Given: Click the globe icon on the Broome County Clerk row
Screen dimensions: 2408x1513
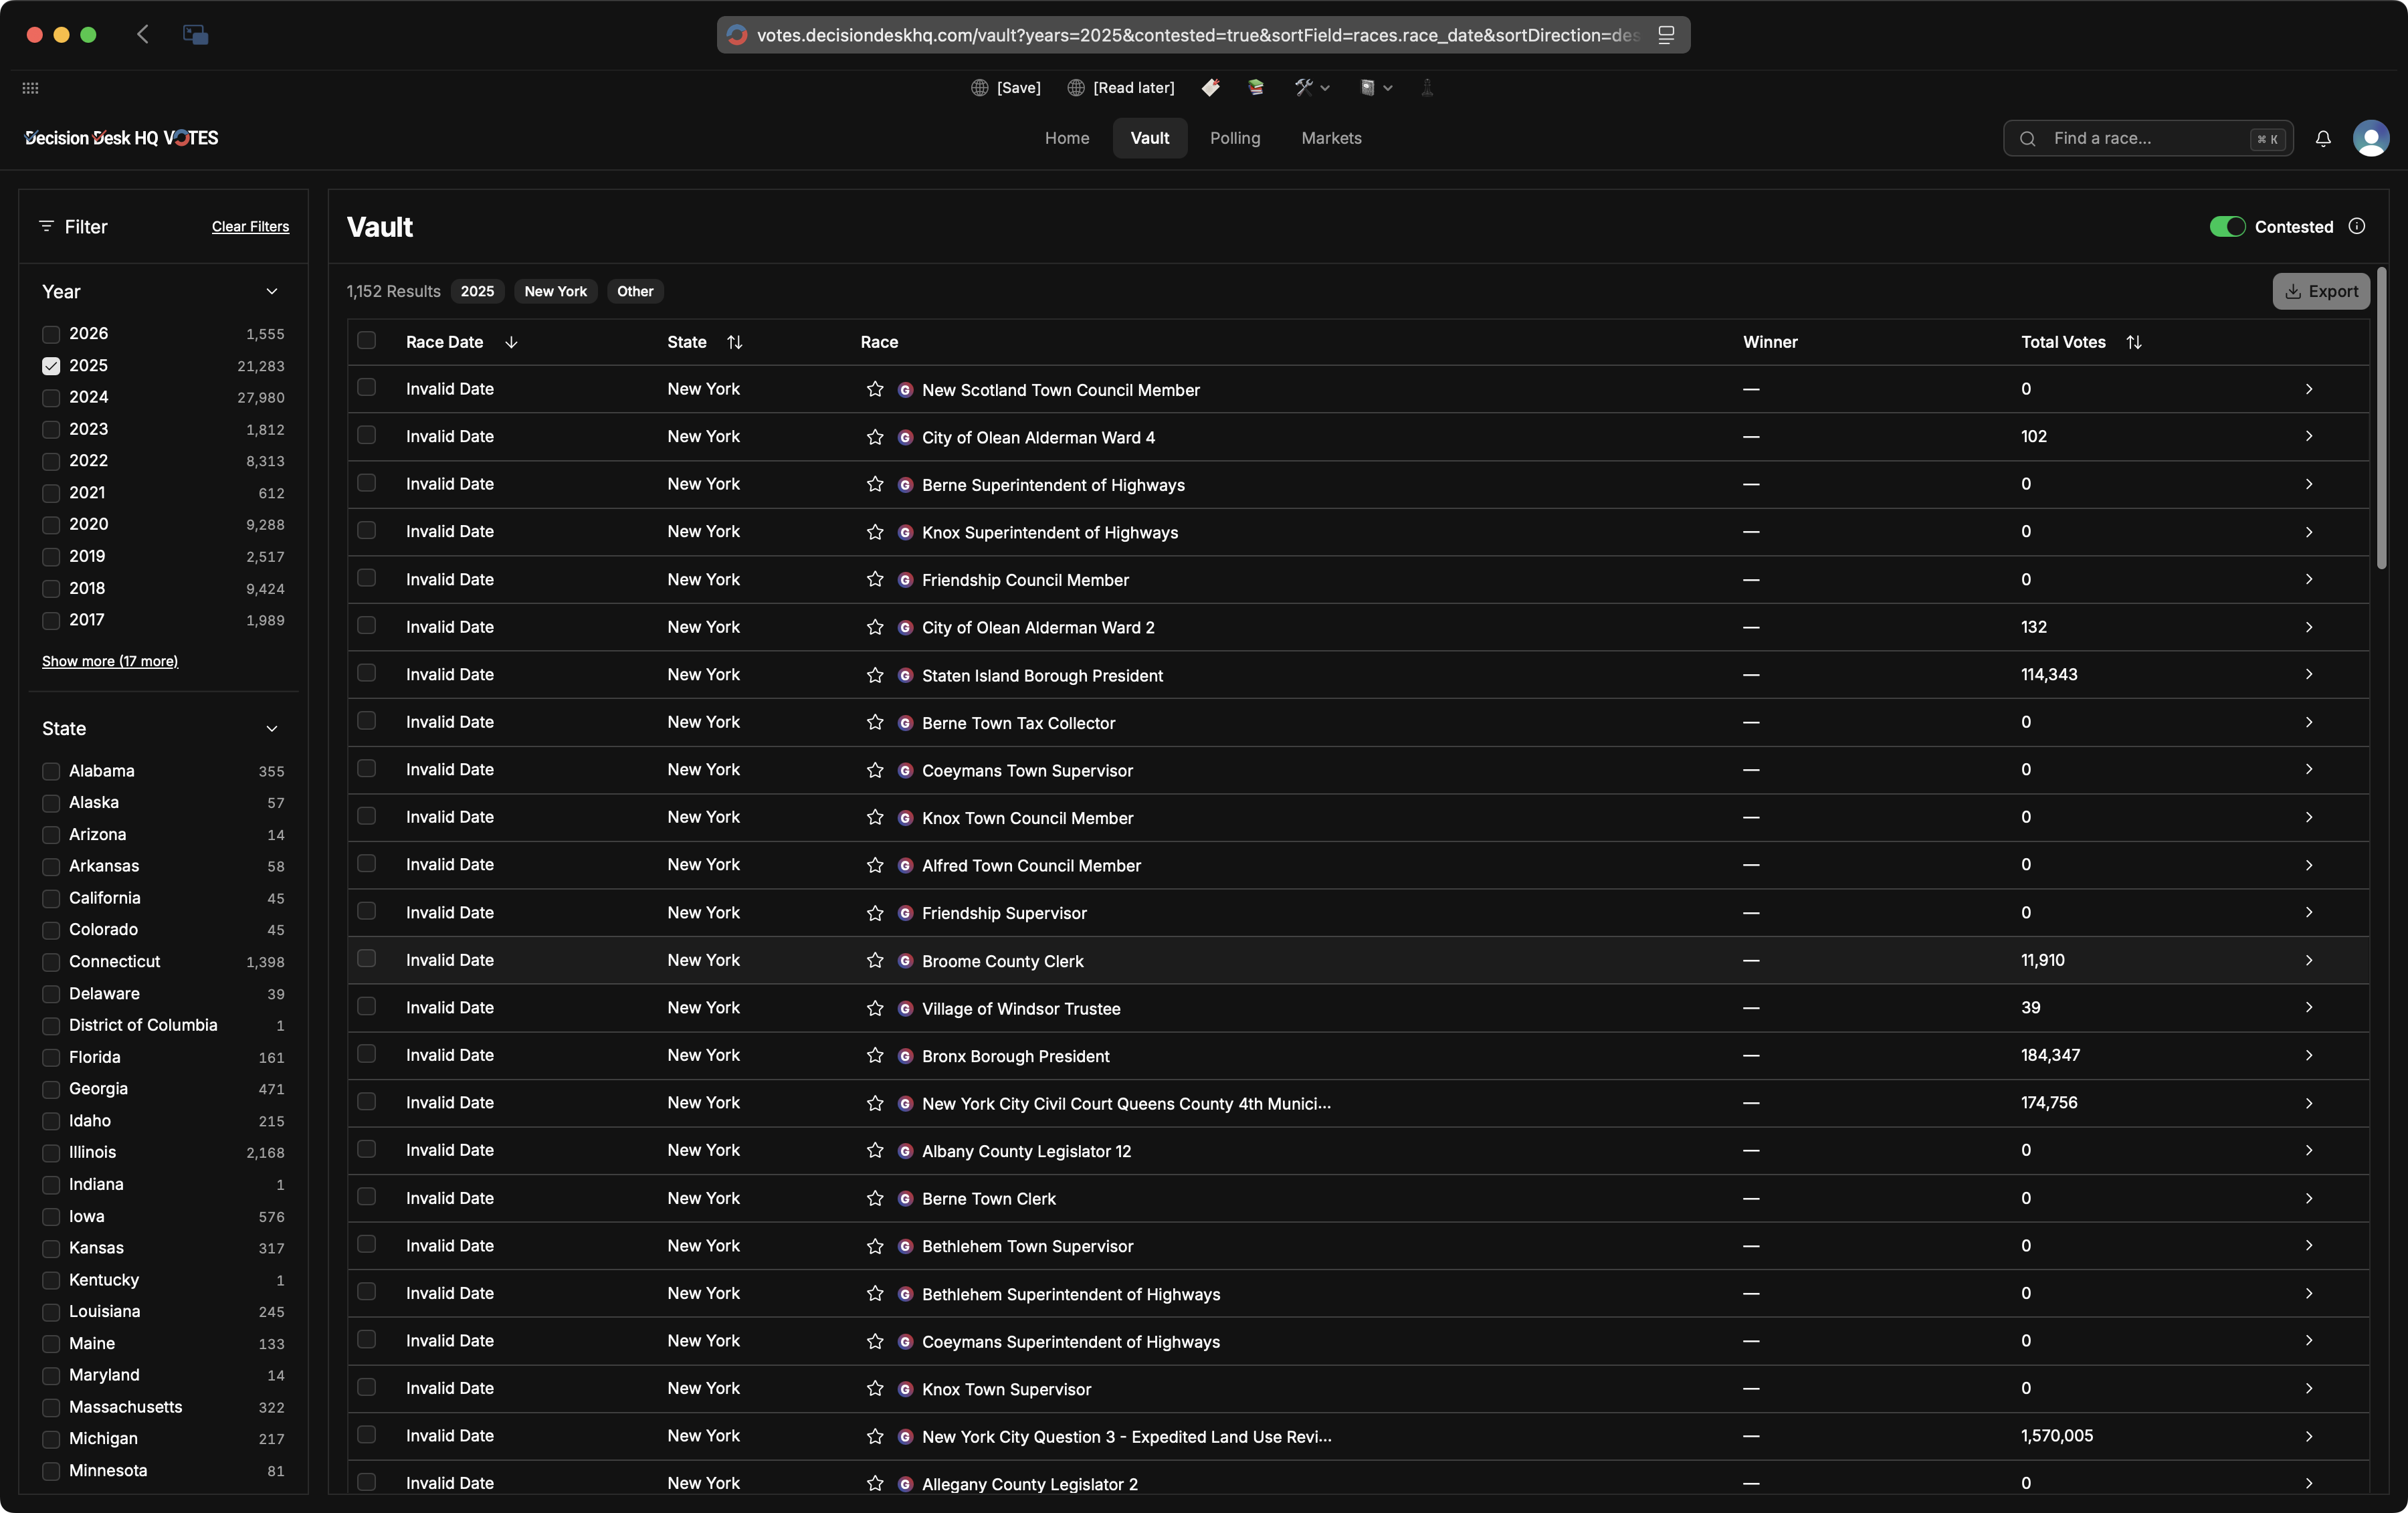Looking at the screenshot, I should pos(904,961).
